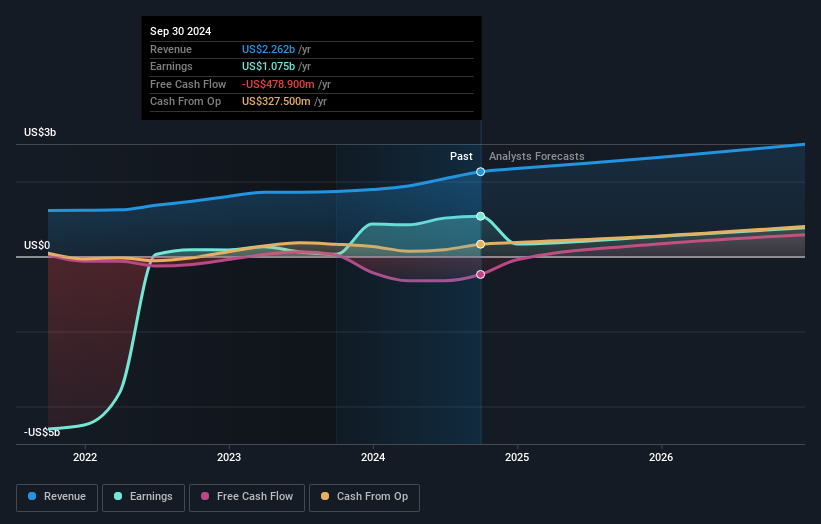The height and width of the screenshot is (524, 821).
Task: Click the 2023 x-axis label
Action: pos(229,457)
